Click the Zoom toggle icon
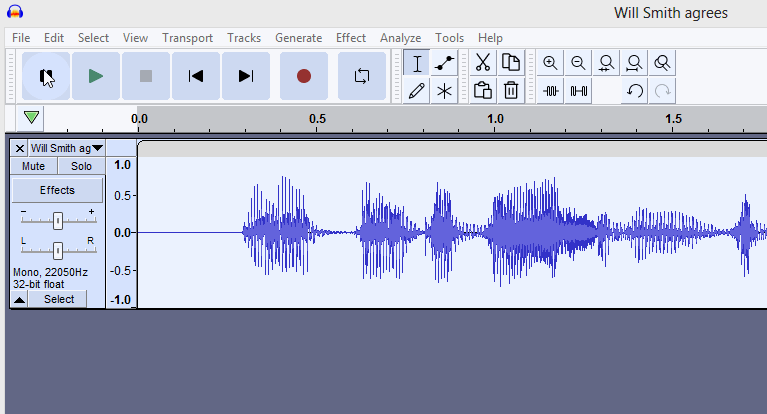The height and width of the screenshot is (414, 767). [662, 63]
